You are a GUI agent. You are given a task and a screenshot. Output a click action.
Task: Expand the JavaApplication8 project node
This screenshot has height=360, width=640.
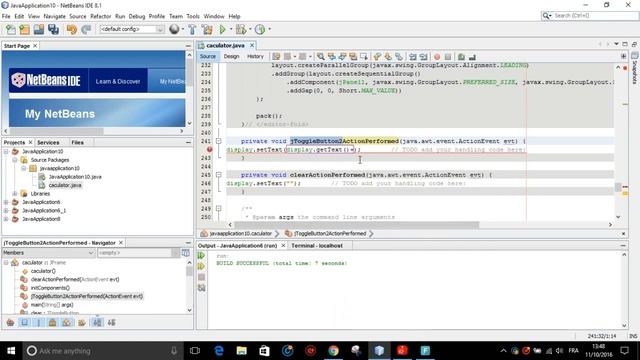[x=6, y=219]
